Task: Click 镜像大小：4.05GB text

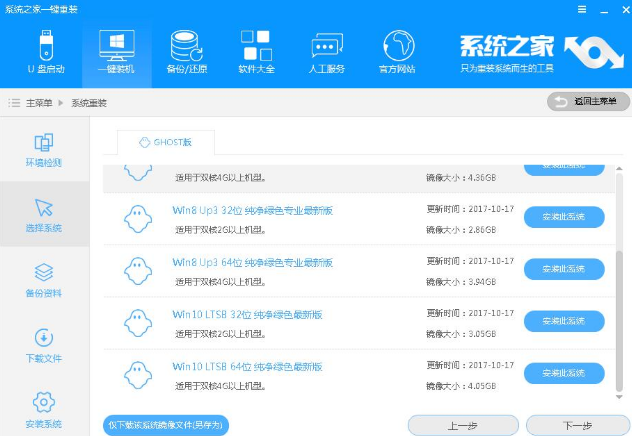Action: [461, 386]
